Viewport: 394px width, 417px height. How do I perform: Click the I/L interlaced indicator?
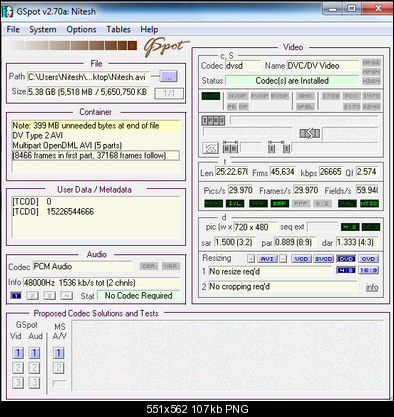click(235, 203)
